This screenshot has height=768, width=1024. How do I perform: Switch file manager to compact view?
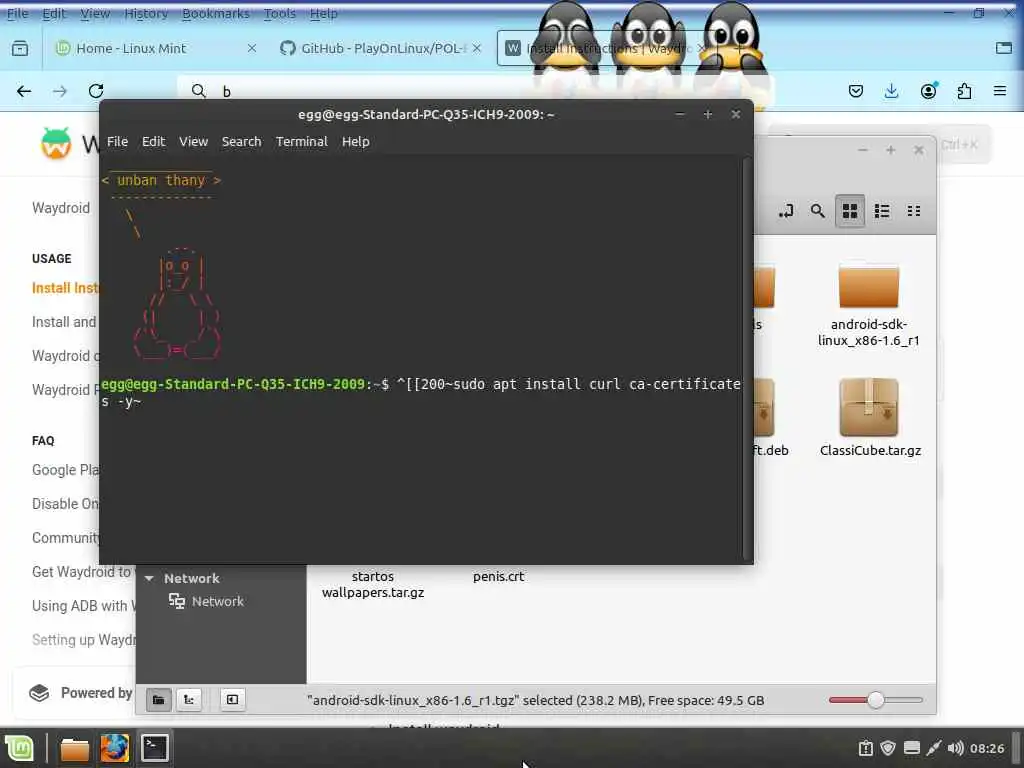tap(914, 211)
